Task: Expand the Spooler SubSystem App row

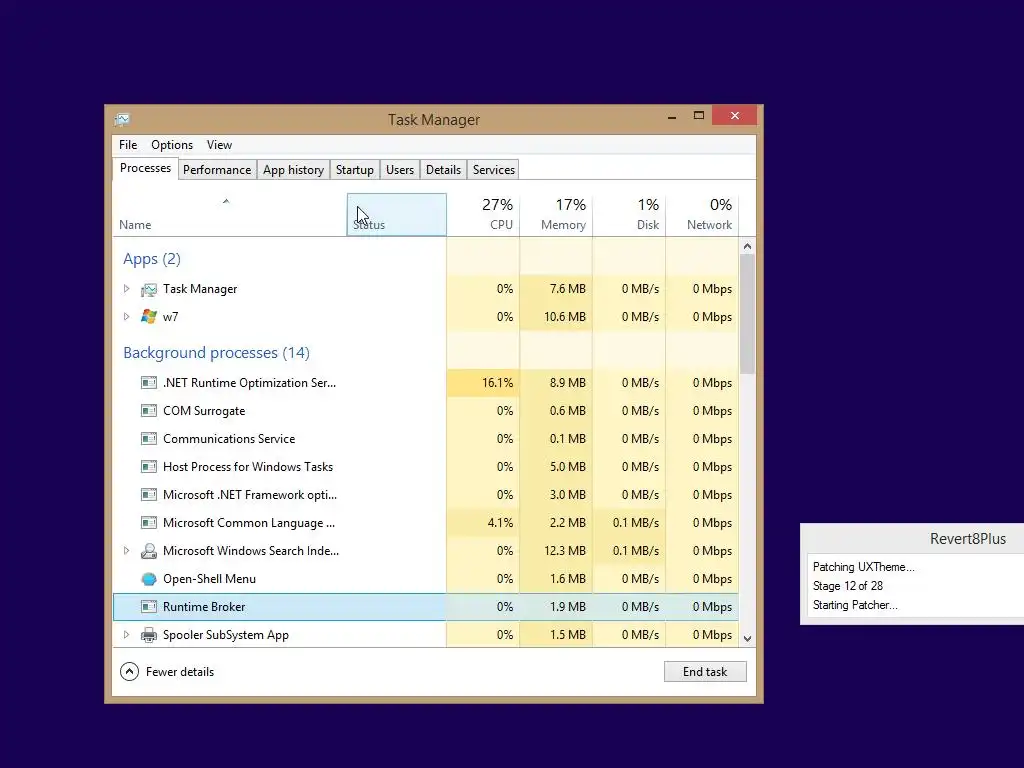Action: [127, 635]
